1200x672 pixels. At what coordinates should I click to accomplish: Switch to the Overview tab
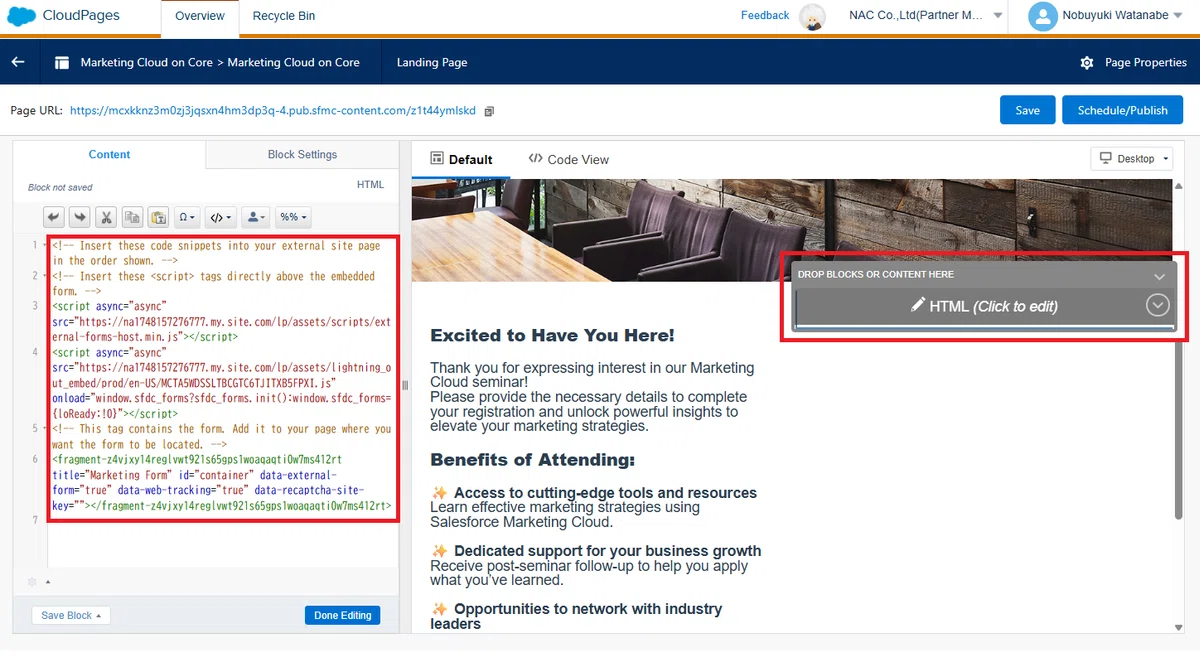(x=199, y=16)
